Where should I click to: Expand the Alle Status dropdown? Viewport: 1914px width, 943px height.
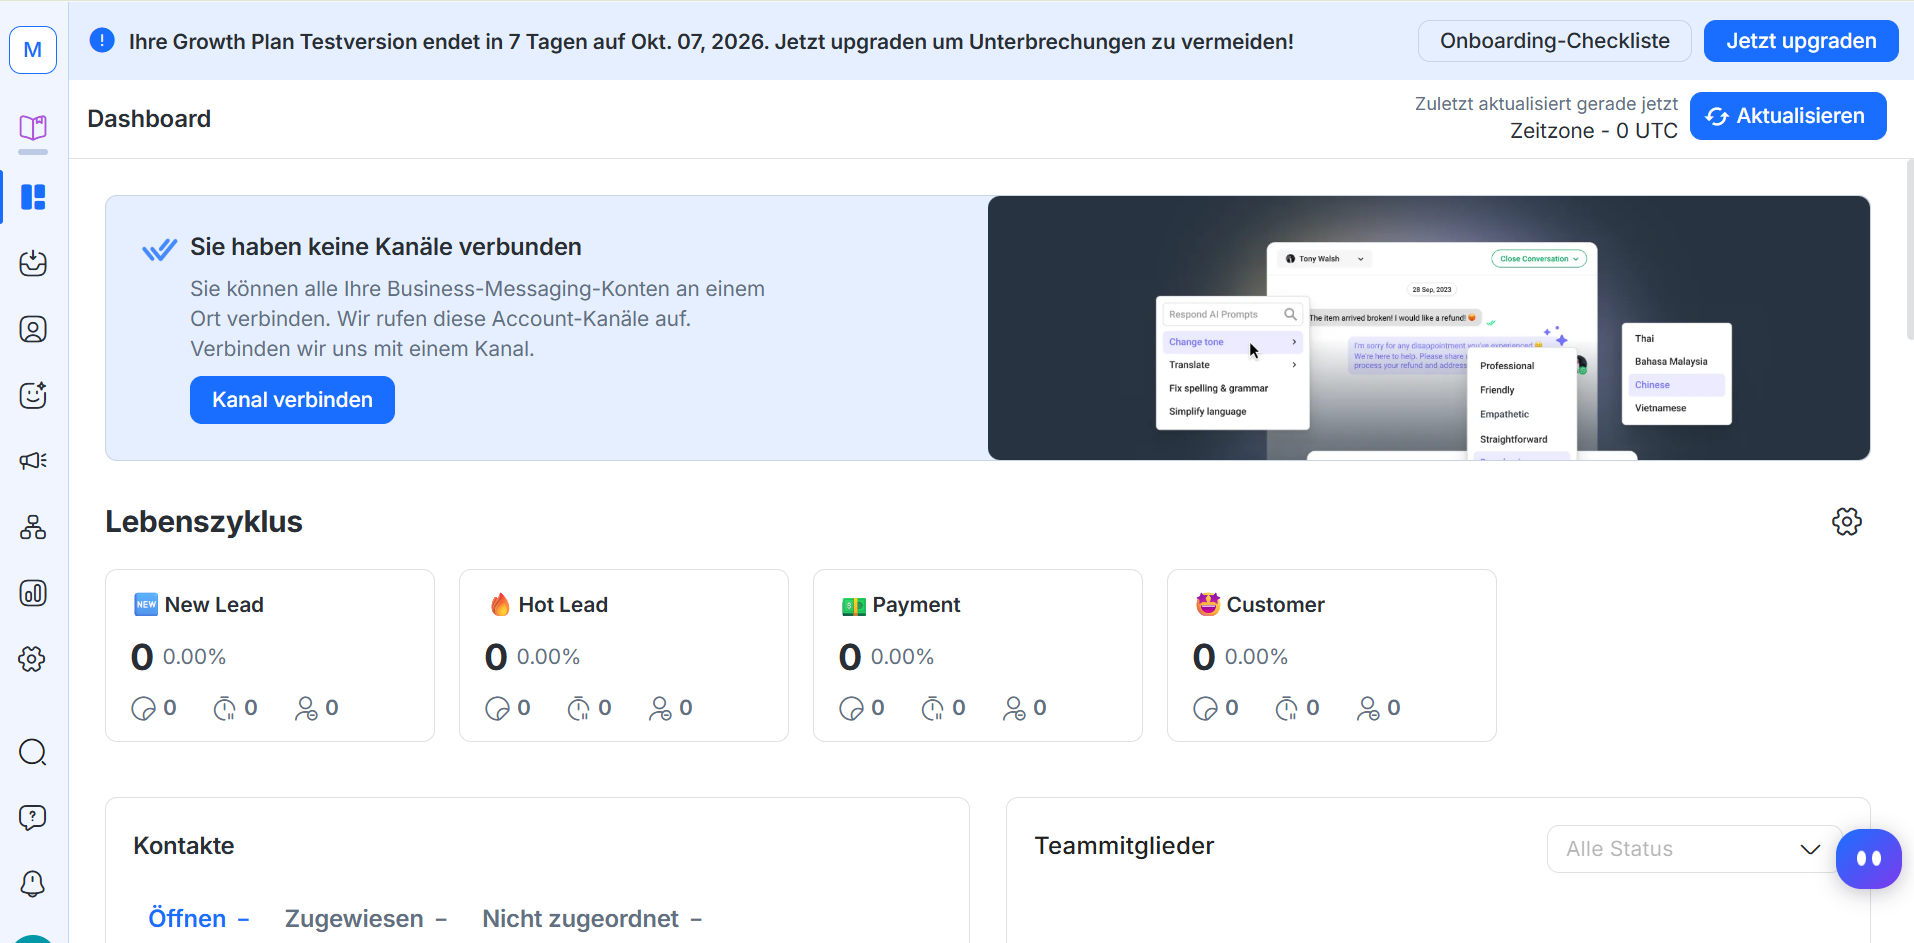click(1693, 849)
